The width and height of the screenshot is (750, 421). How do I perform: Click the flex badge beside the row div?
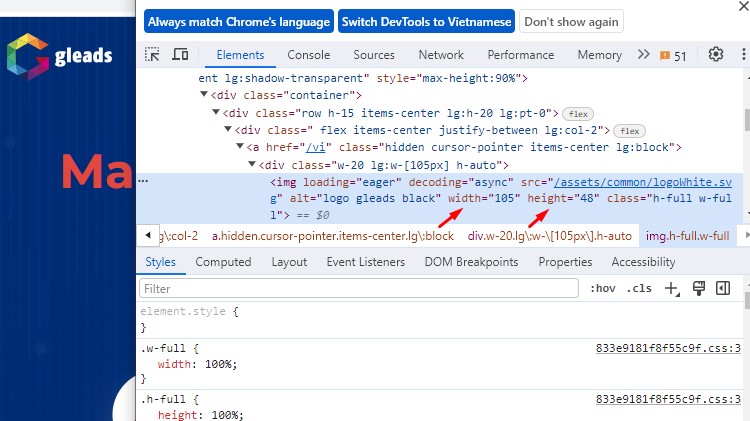click(x=578, y=112)
